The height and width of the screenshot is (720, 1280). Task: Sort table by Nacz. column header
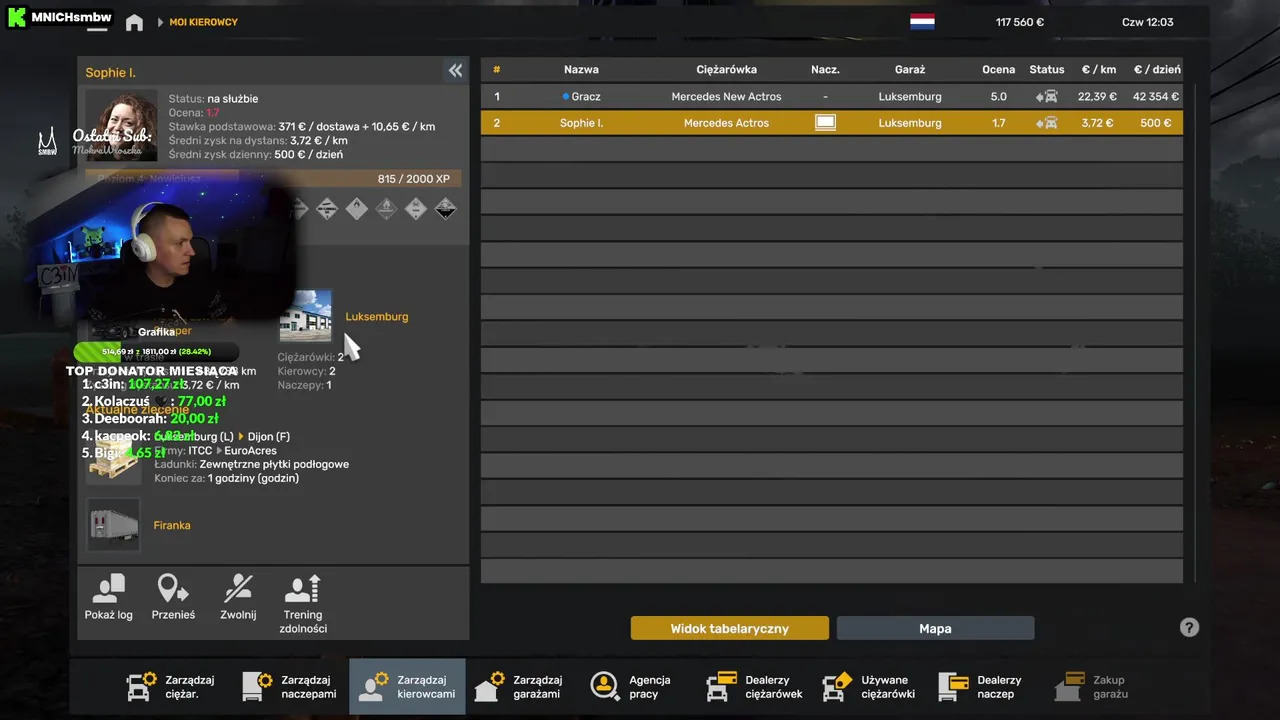tap(825, 70)
